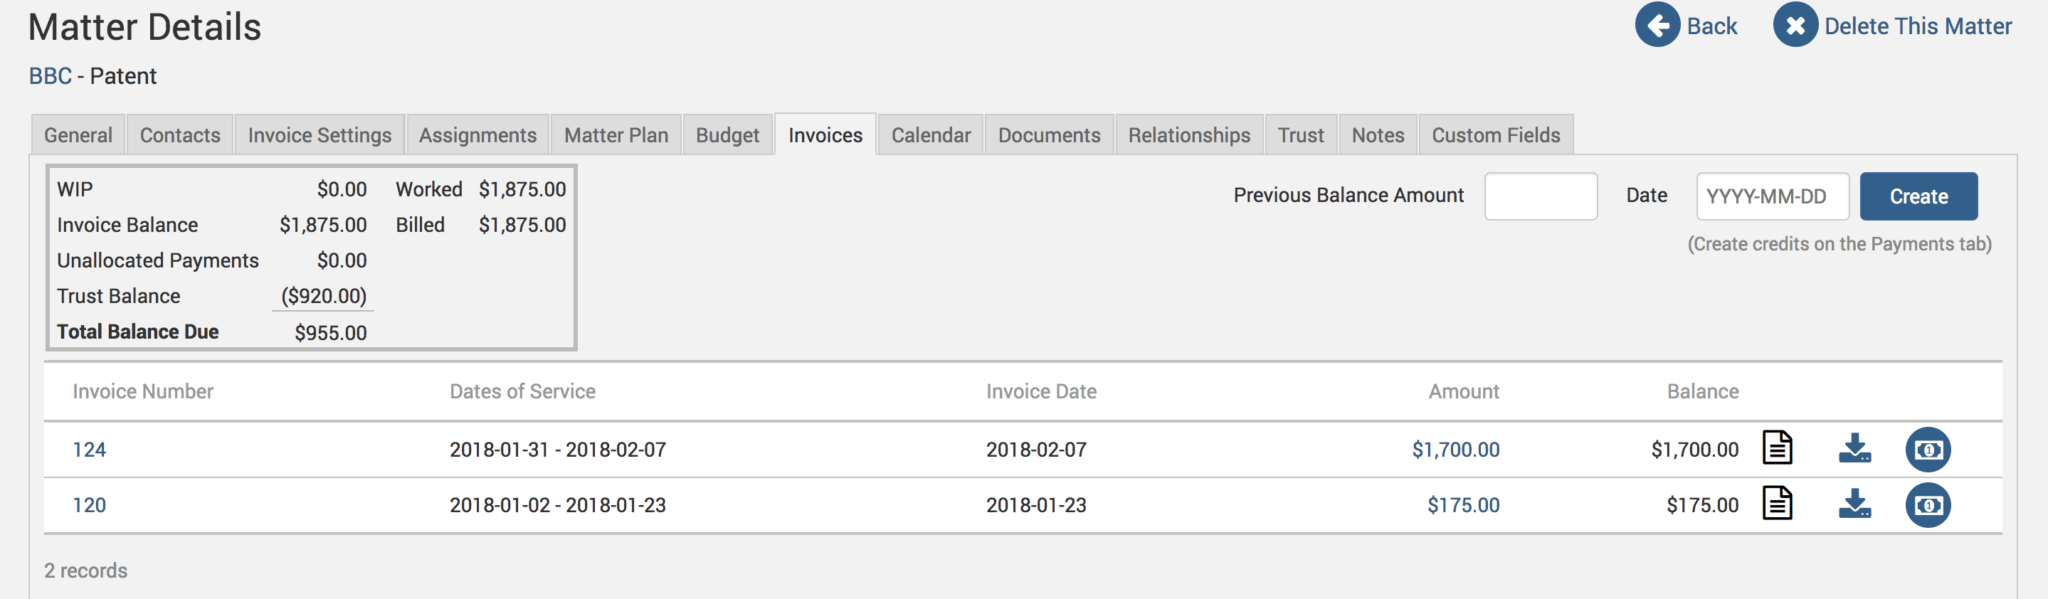2048x599 pixels.
Task: Download invoice 124 using download icon
Action: (x=1854, y=448)
